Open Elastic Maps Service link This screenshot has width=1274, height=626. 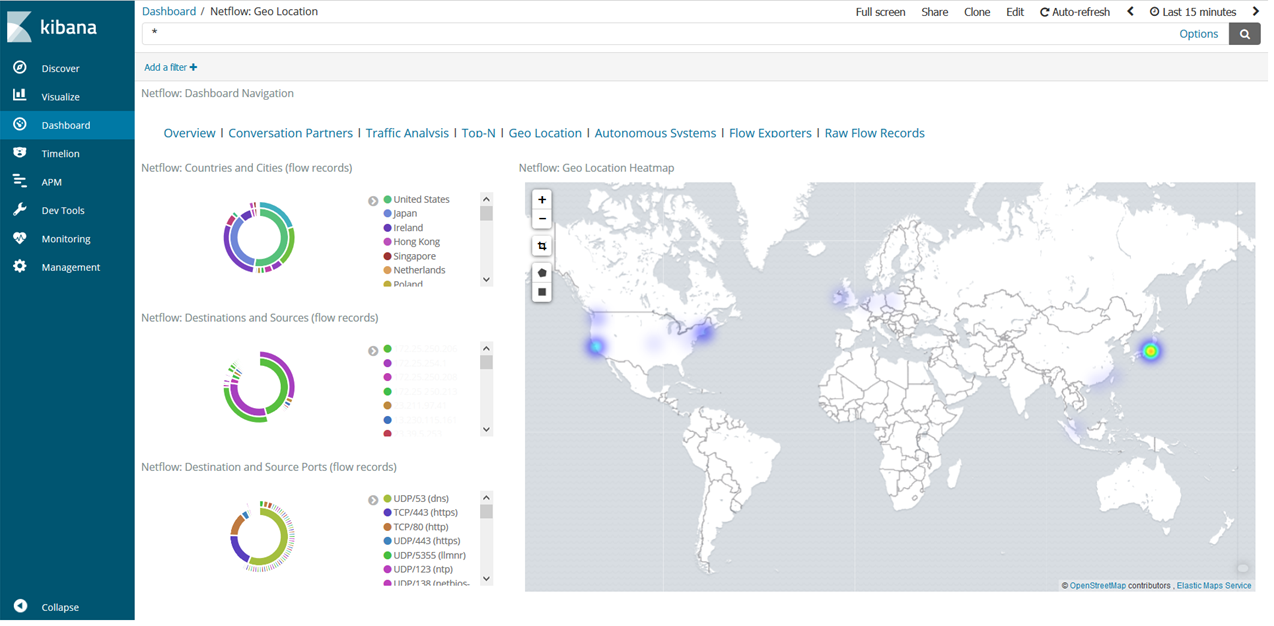[1214, 586]
